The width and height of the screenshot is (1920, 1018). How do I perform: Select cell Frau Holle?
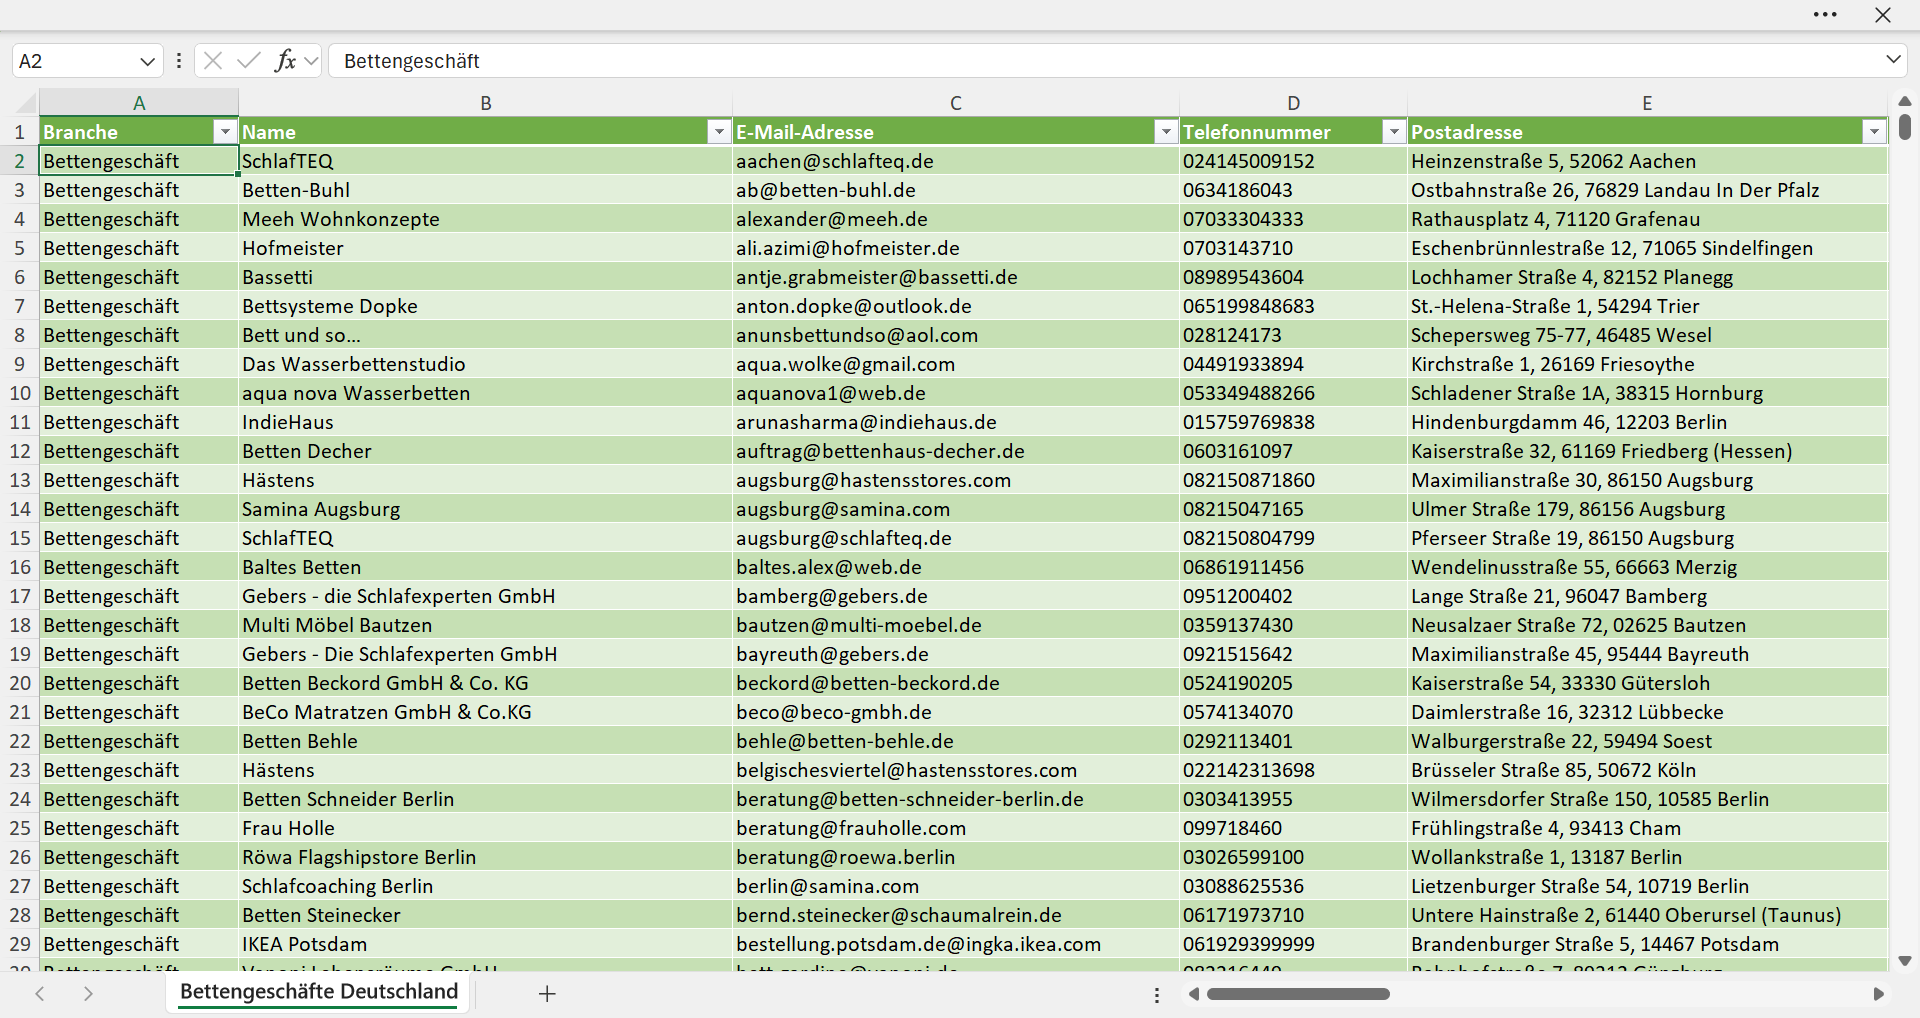tap(486, 828)
